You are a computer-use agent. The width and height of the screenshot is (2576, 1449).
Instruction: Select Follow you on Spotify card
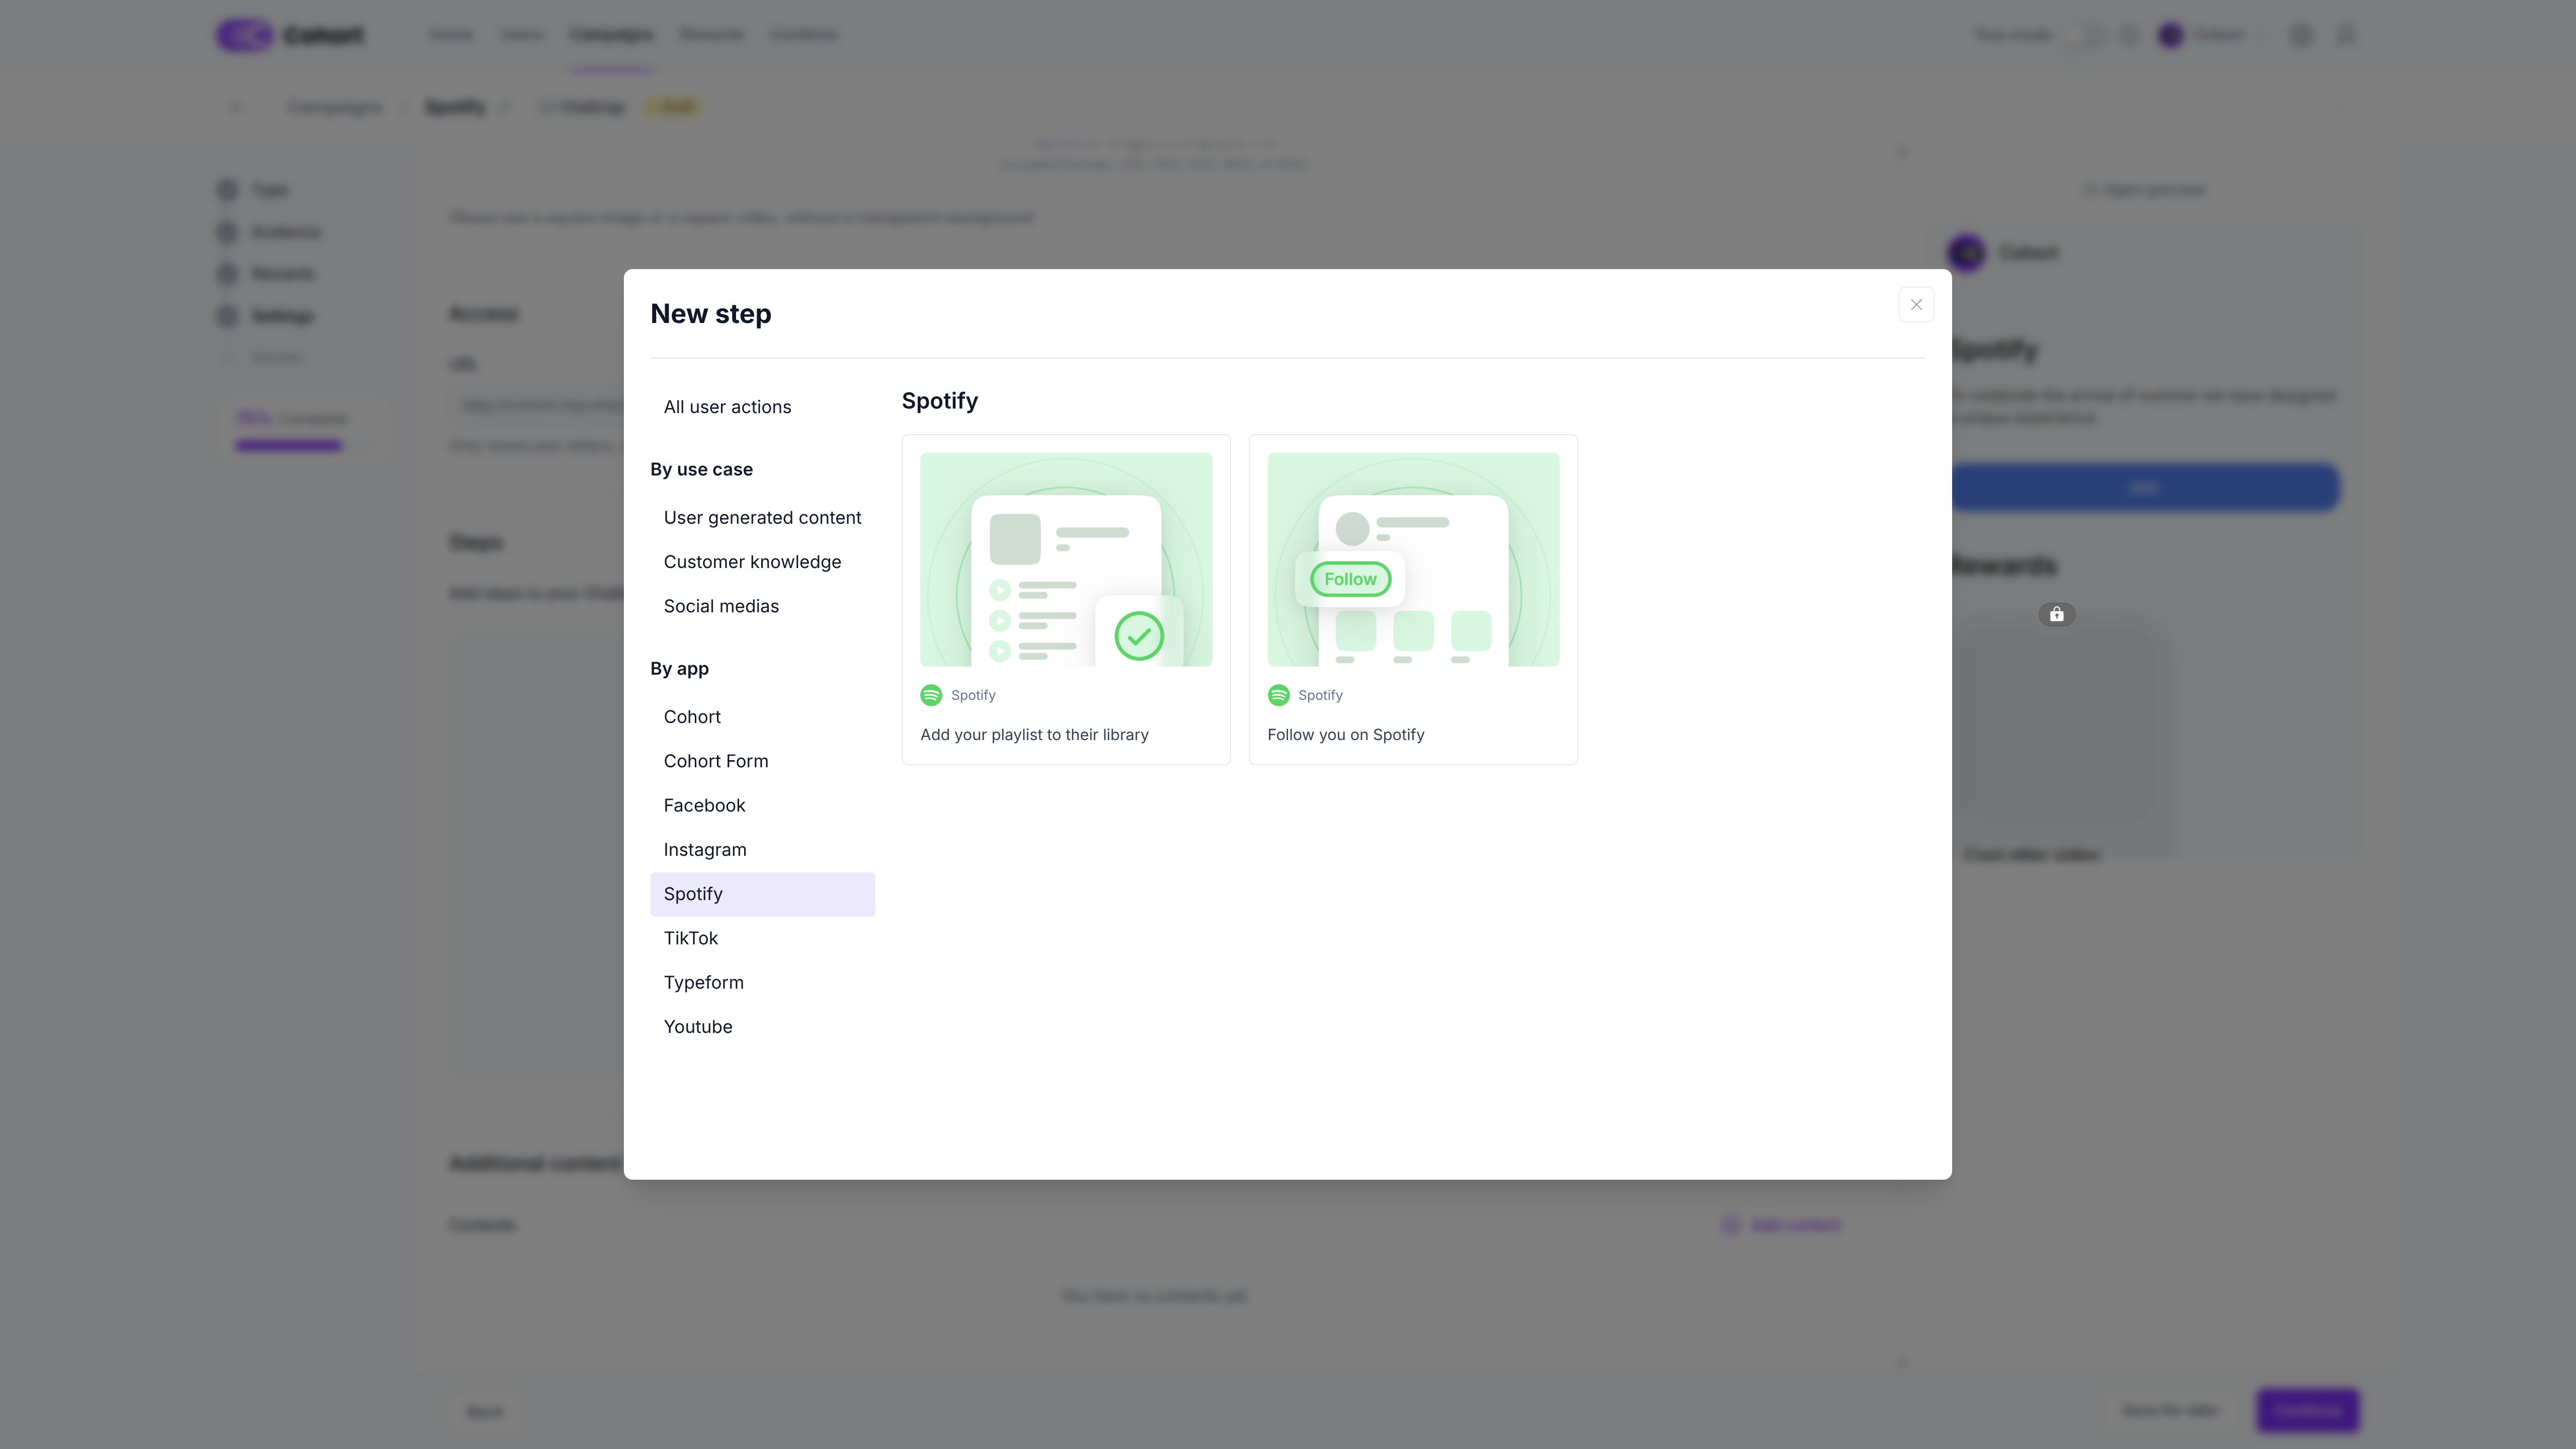point(1412,600)
